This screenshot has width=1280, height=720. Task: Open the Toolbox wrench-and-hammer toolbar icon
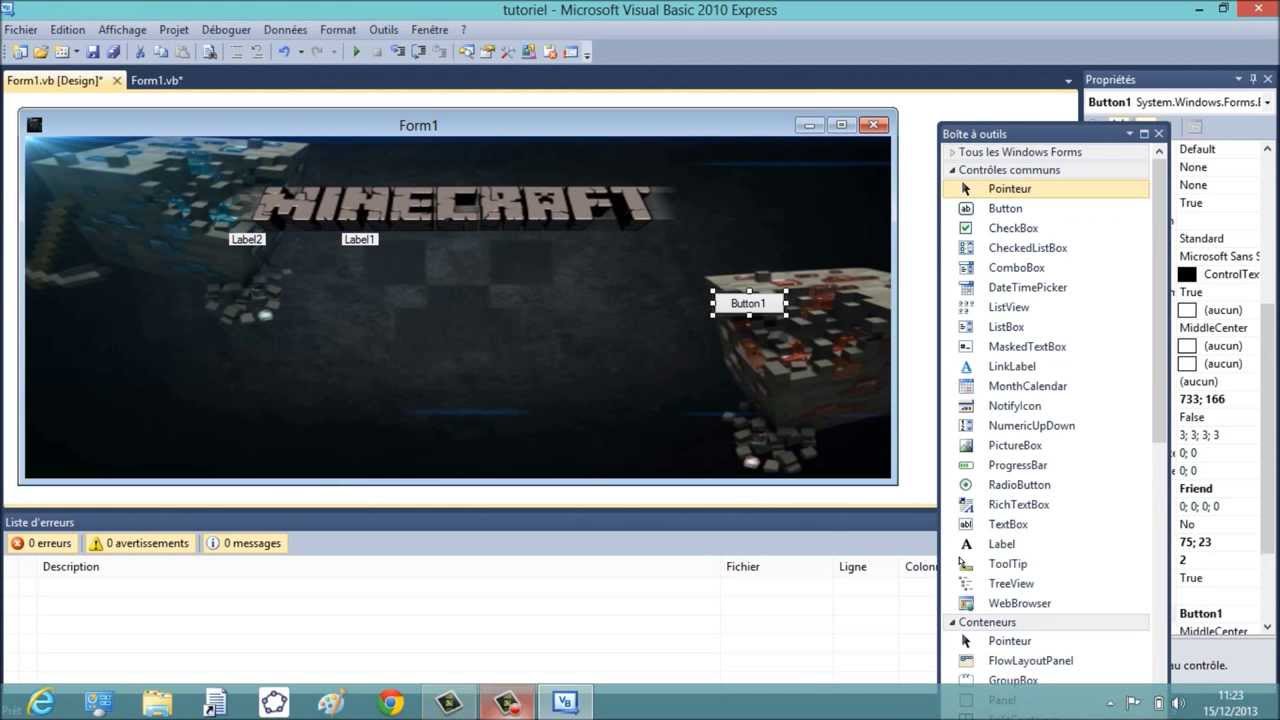508,52
